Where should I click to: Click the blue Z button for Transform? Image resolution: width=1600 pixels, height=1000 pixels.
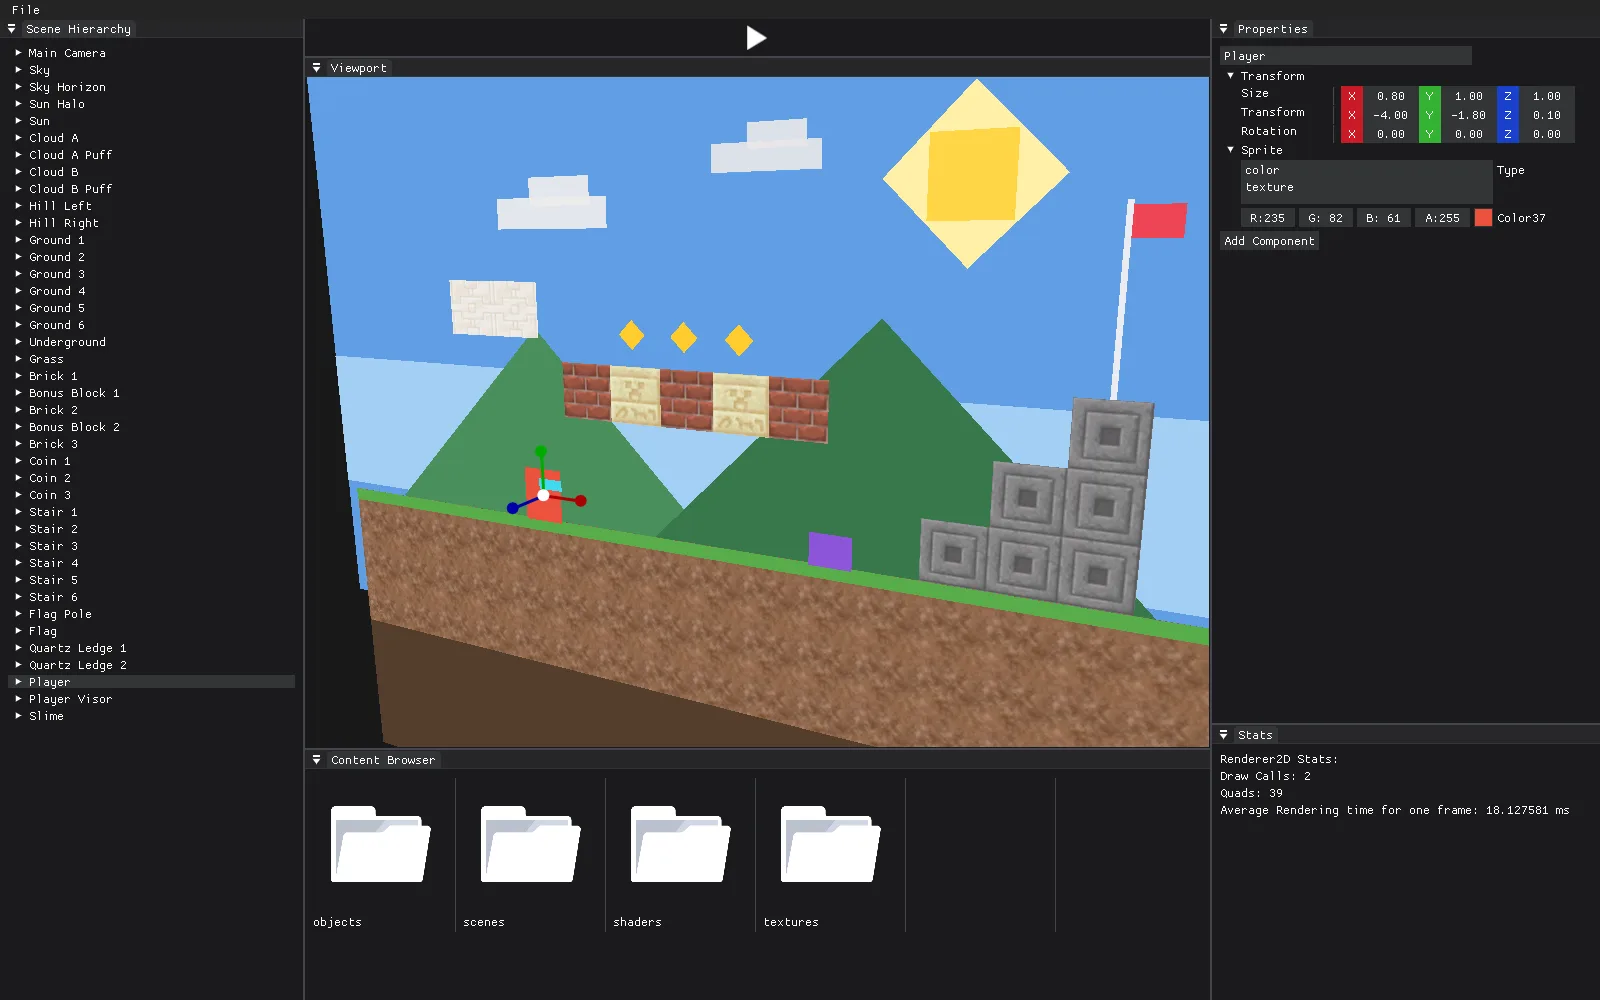coord(1508,115)
